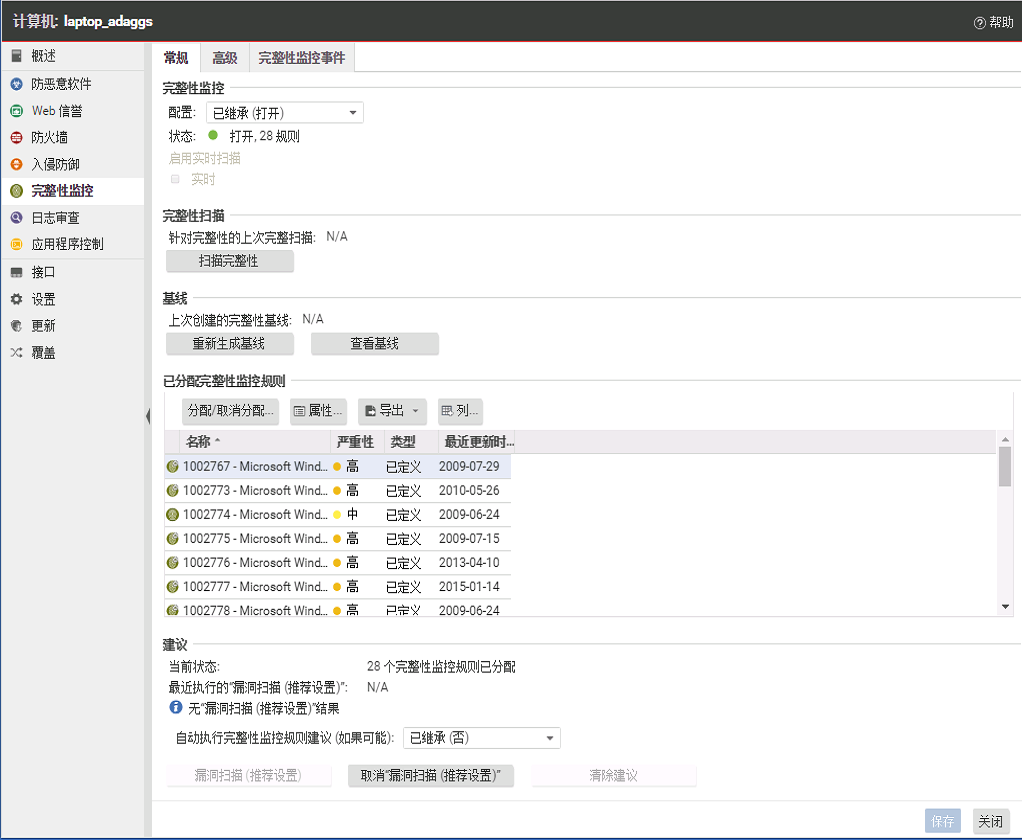Click the 防恶意软件 sidebar icon

click(x=16, y=84)
